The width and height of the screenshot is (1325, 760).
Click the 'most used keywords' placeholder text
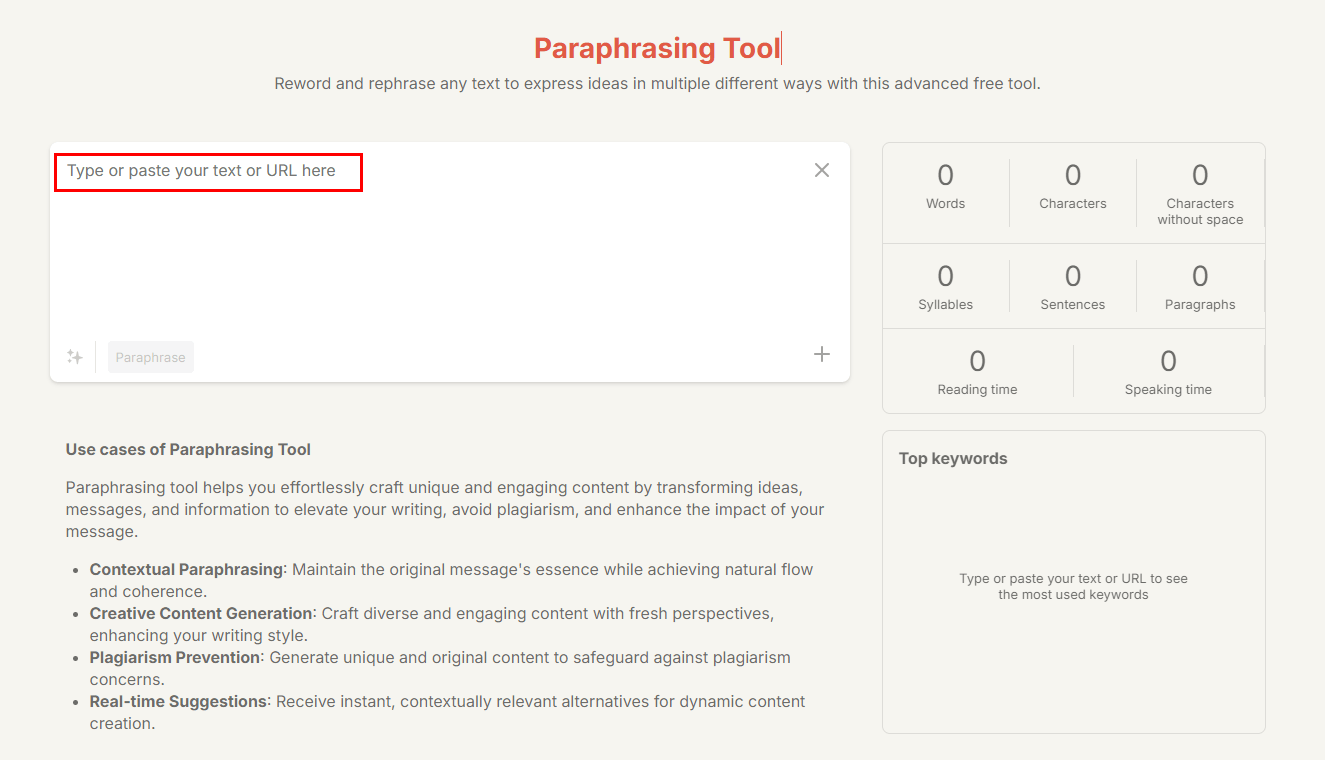[x=1073, y=586]
